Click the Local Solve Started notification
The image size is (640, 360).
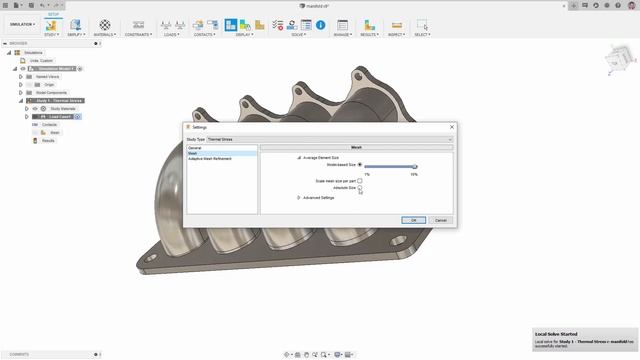pyautogui.click(x=584, y=340)
